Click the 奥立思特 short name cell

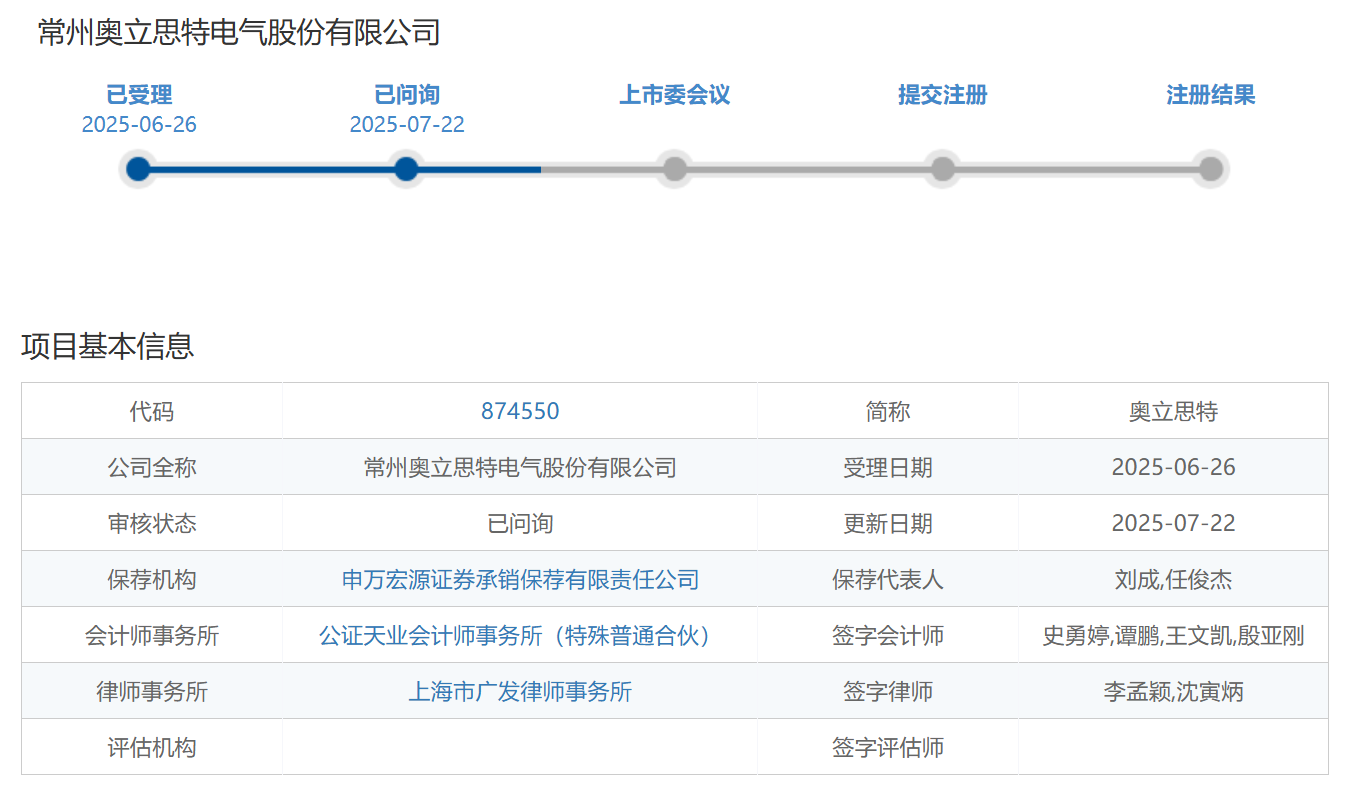(x=1174, y=411)
